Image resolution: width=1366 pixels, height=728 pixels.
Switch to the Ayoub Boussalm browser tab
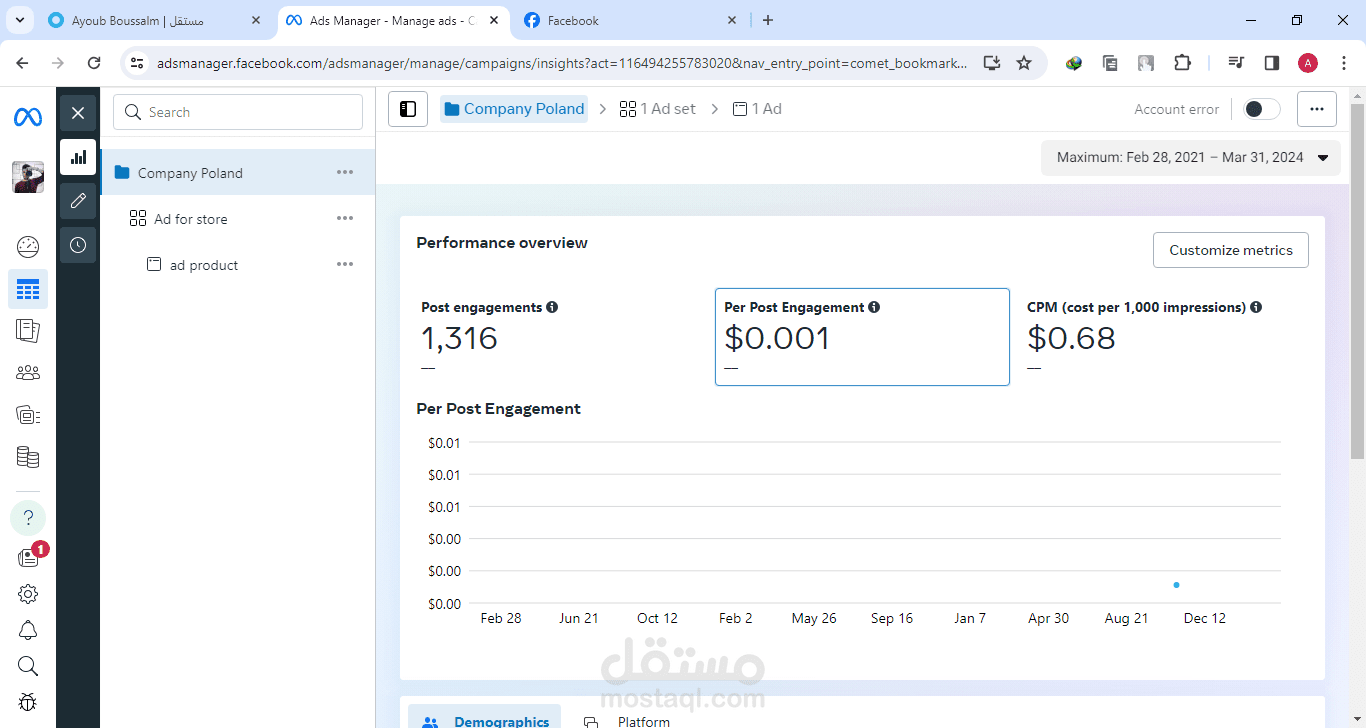pyautogui.click(x=156, y=20)
